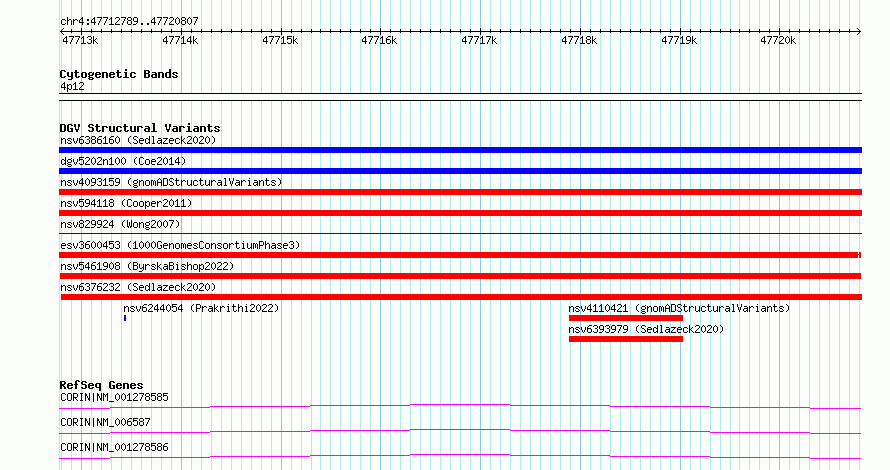The height and width of the screenshot is (470, 890).
Task: Click the 47716k ruler tick label
Action: pyautogui.click(x=379, y=40)
